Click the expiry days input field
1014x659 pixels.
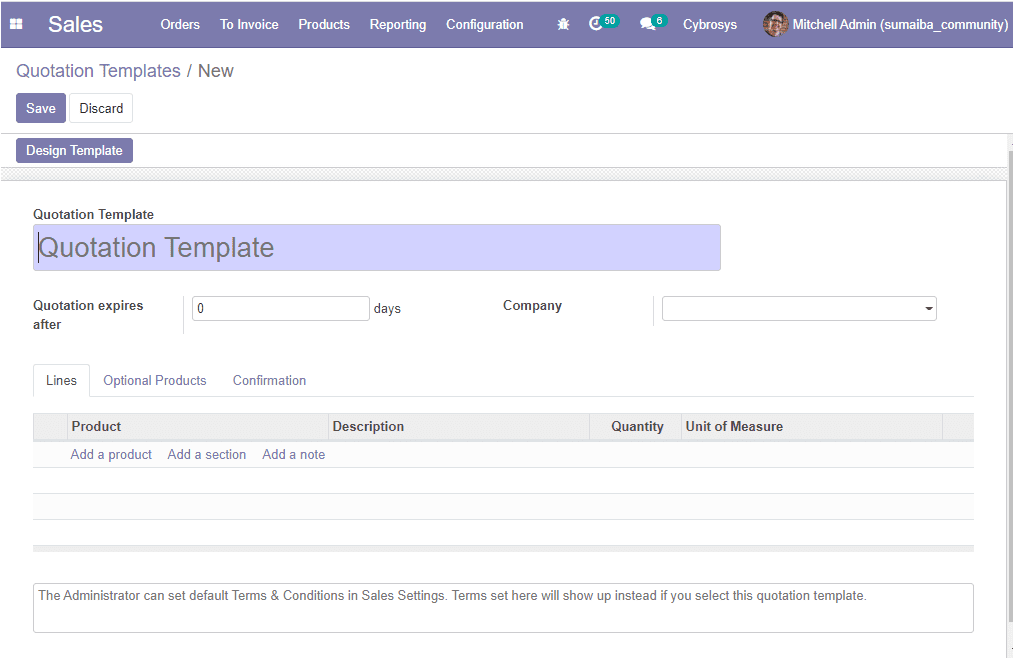click(x=281, y=308)
